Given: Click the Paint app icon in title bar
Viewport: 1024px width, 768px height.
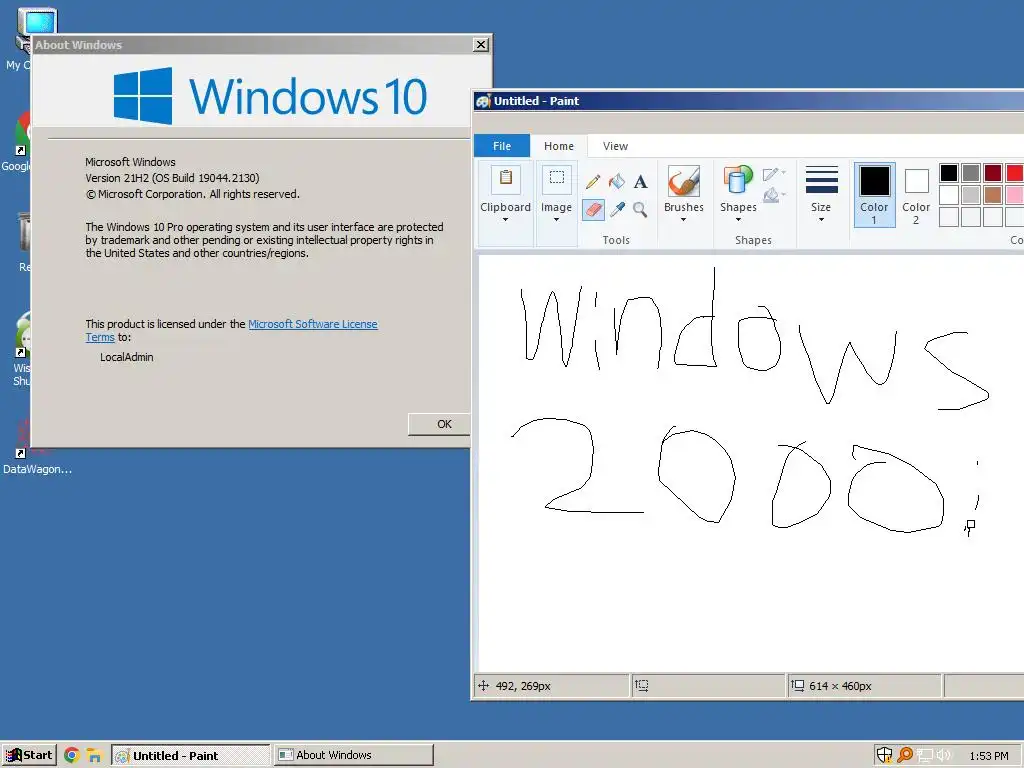Looking at the screenshot, I should [x=483, y=101].
